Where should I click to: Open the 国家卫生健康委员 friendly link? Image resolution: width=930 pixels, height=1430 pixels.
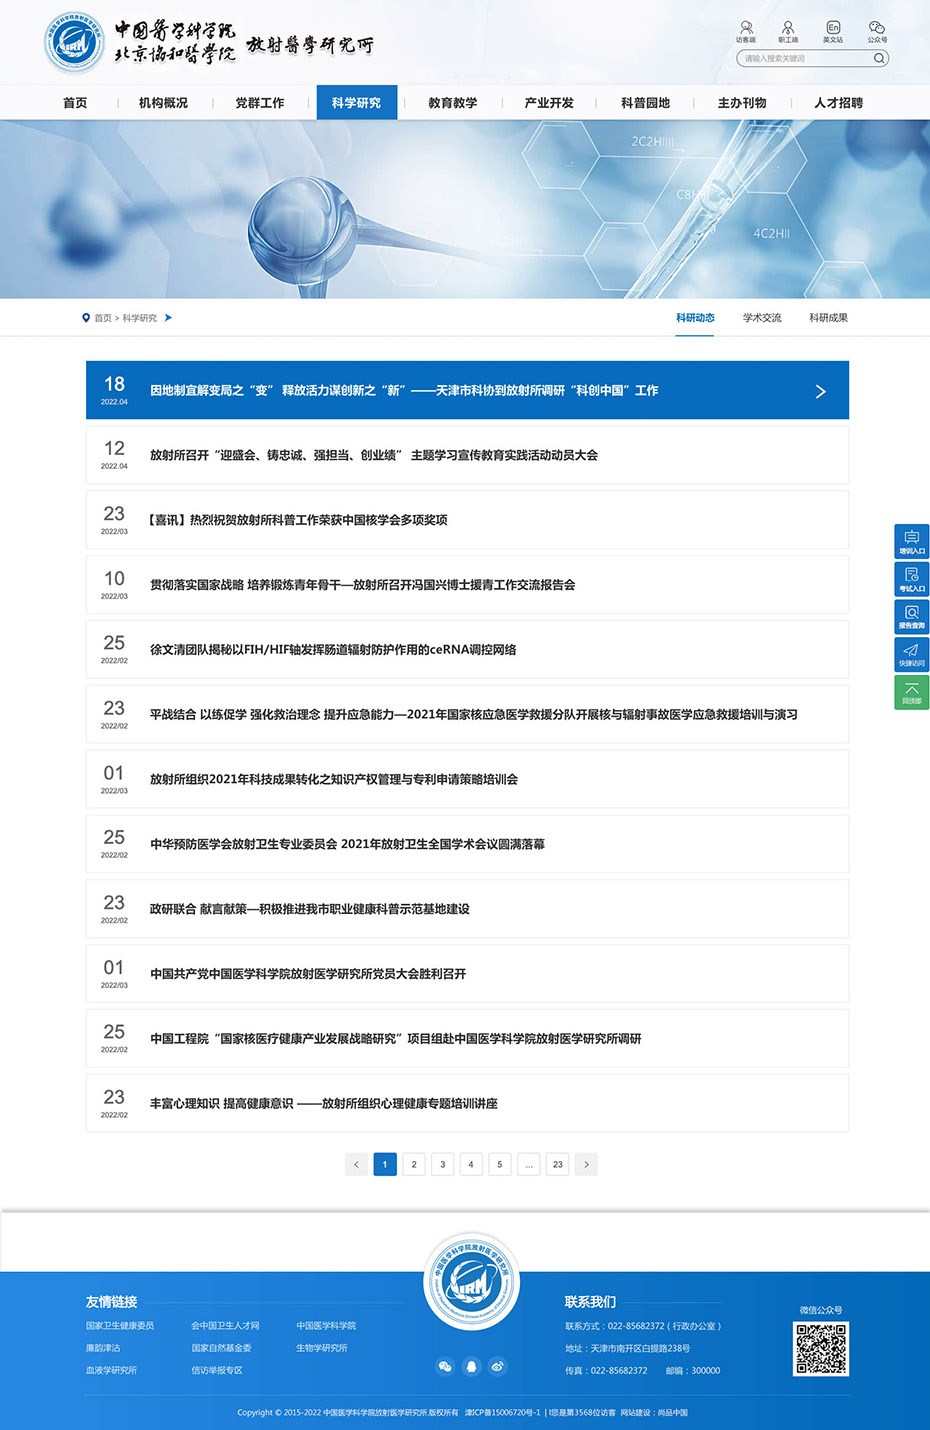pyautogui.click(x=120, y=1326)
